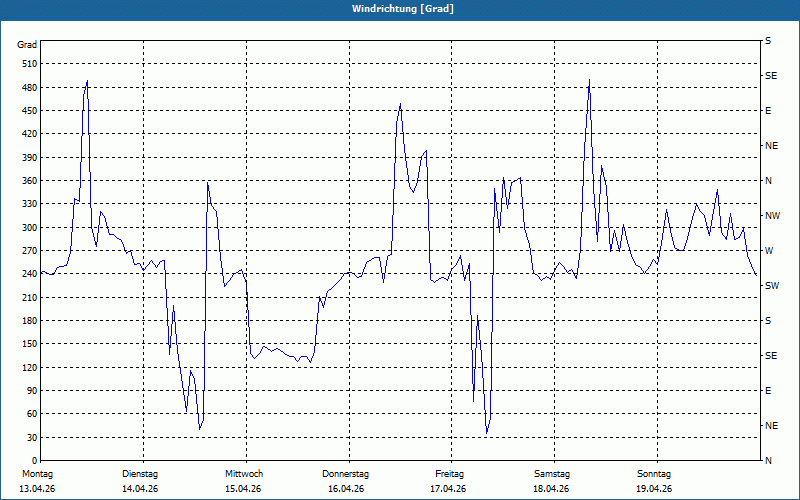Image resolution: width=800 pixels, height=500 pixels.
Task: Click the 13.04.26 date label
Action: click(37, 489)
